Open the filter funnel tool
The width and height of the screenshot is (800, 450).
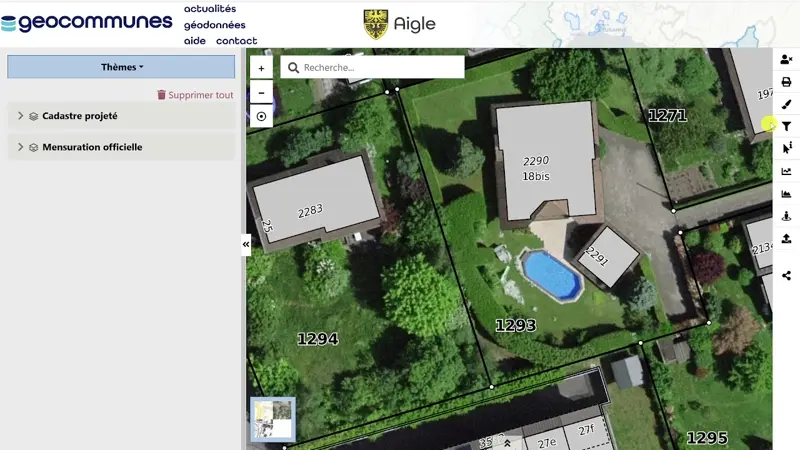tap(786, 127)
